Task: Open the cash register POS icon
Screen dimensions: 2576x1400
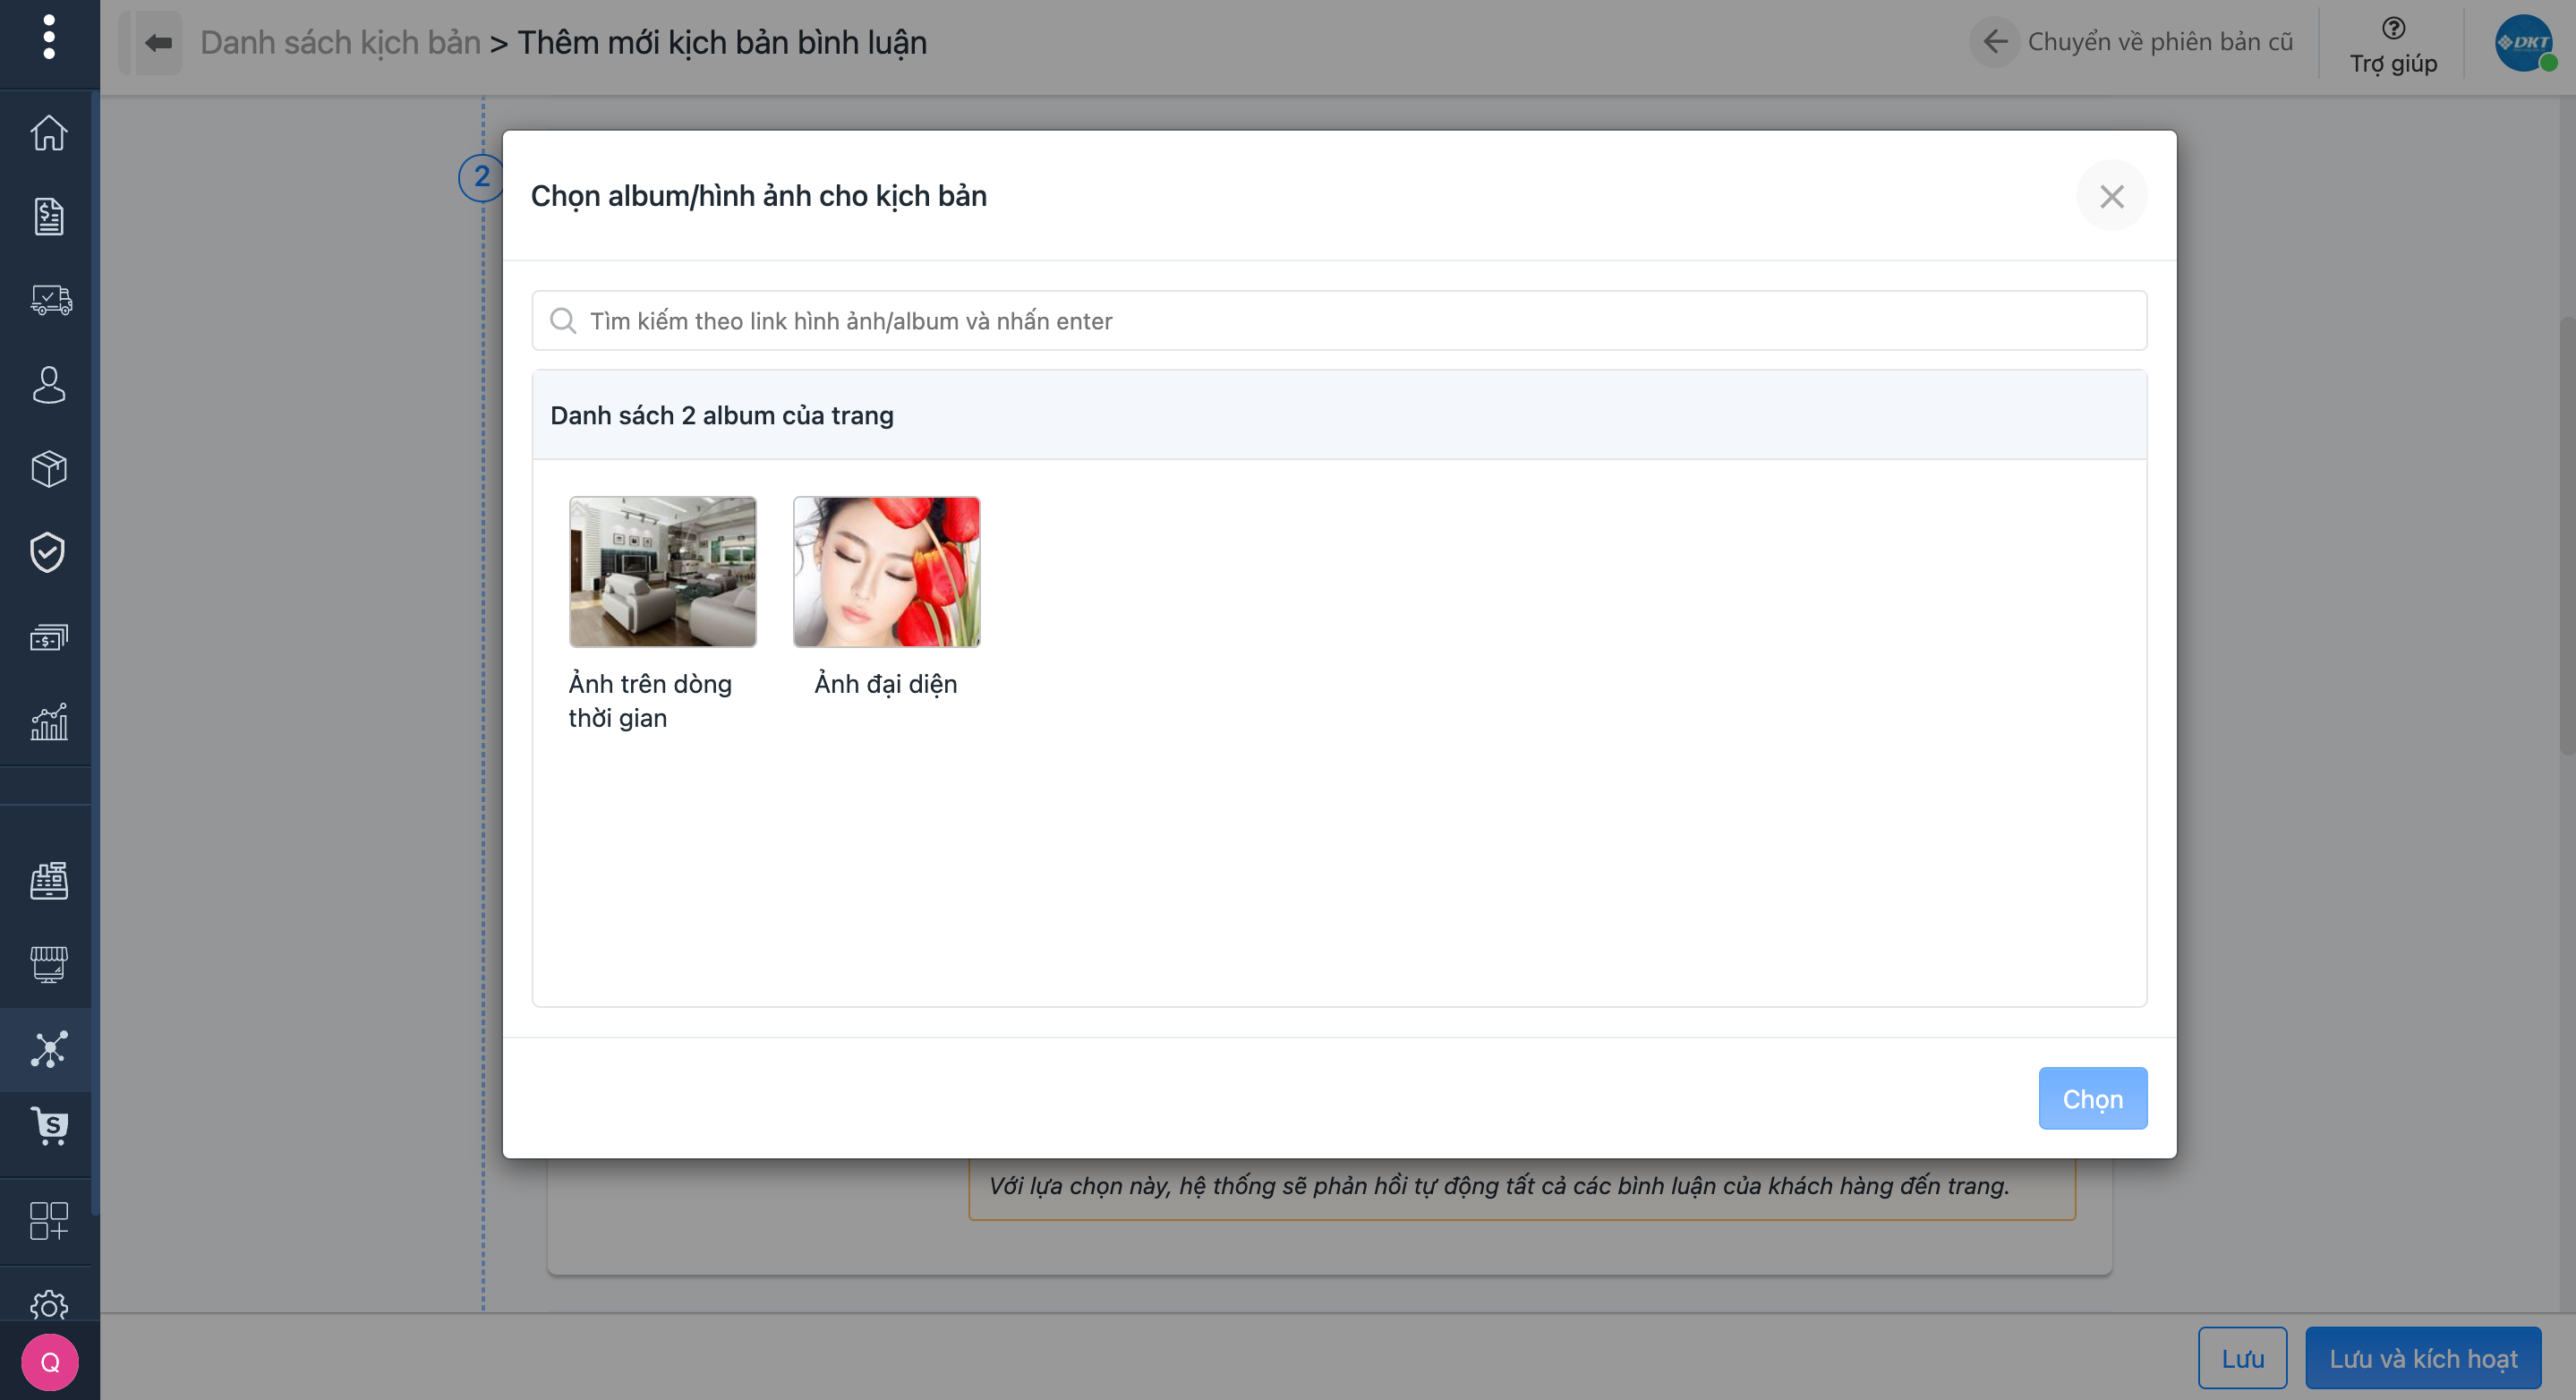Action: click(48, 880)
